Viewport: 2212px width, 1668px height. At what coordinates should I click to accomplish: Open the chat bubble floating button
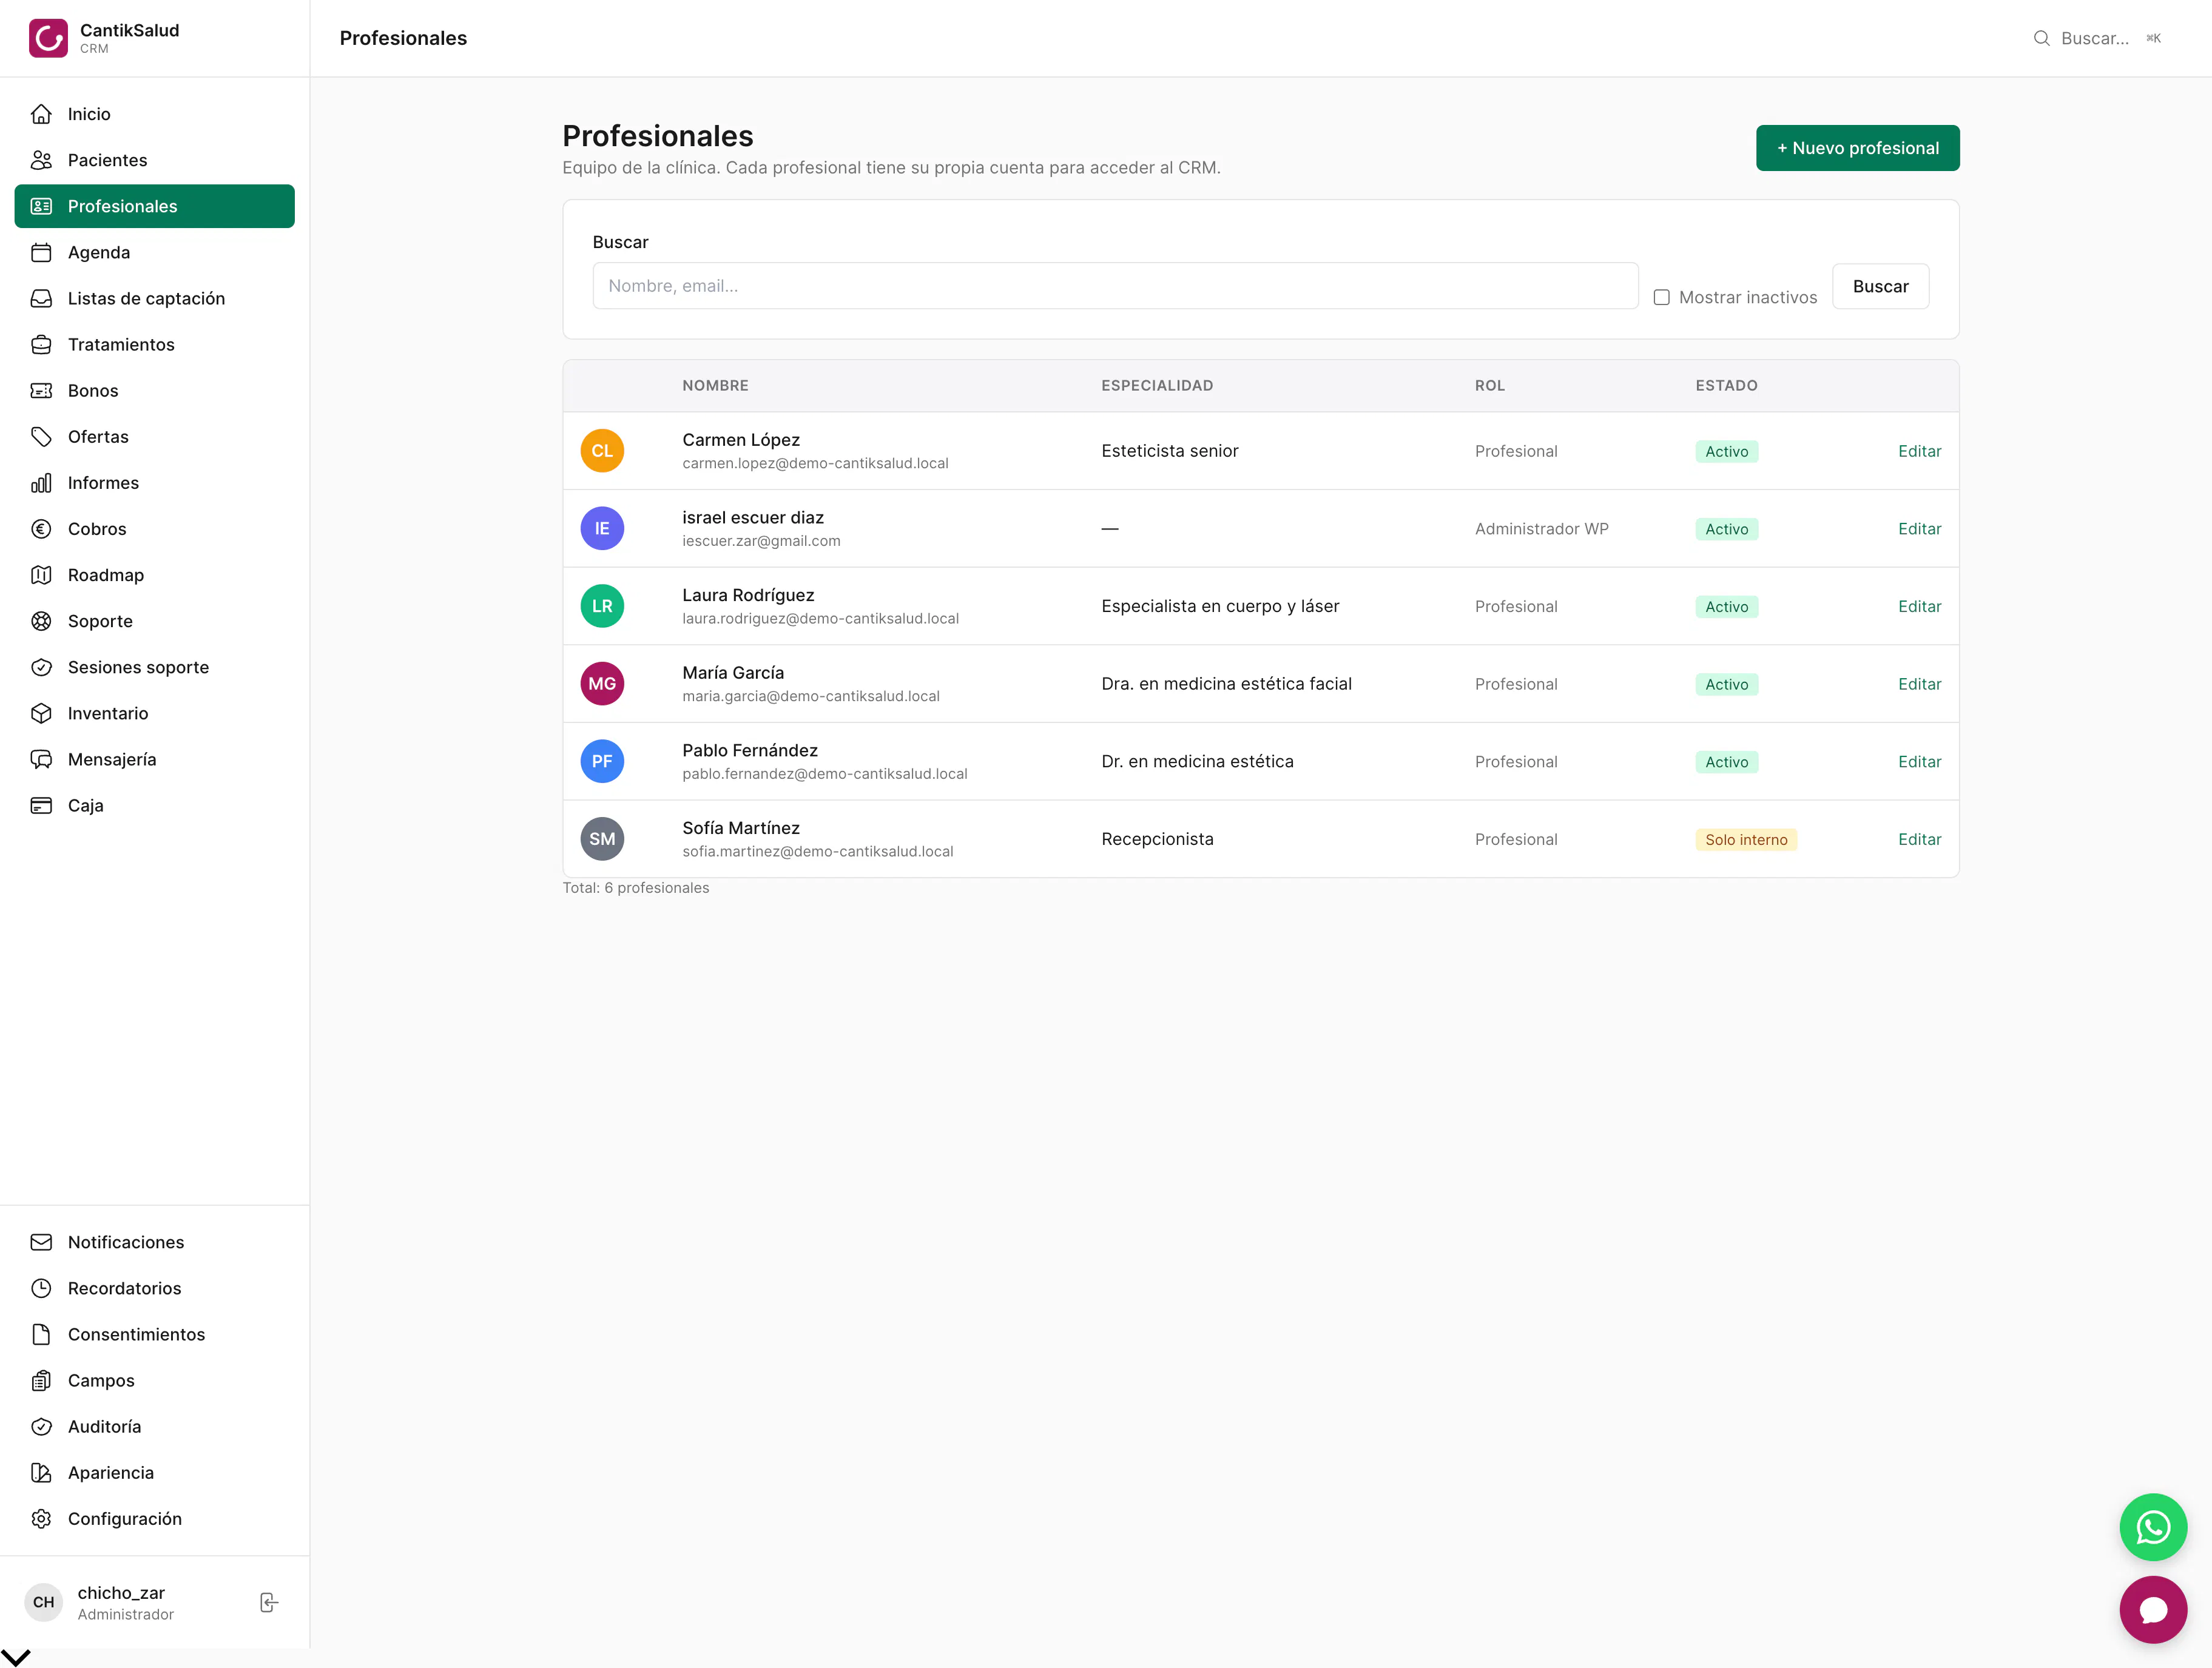pyautogui.click(x=2153, y=1610)
